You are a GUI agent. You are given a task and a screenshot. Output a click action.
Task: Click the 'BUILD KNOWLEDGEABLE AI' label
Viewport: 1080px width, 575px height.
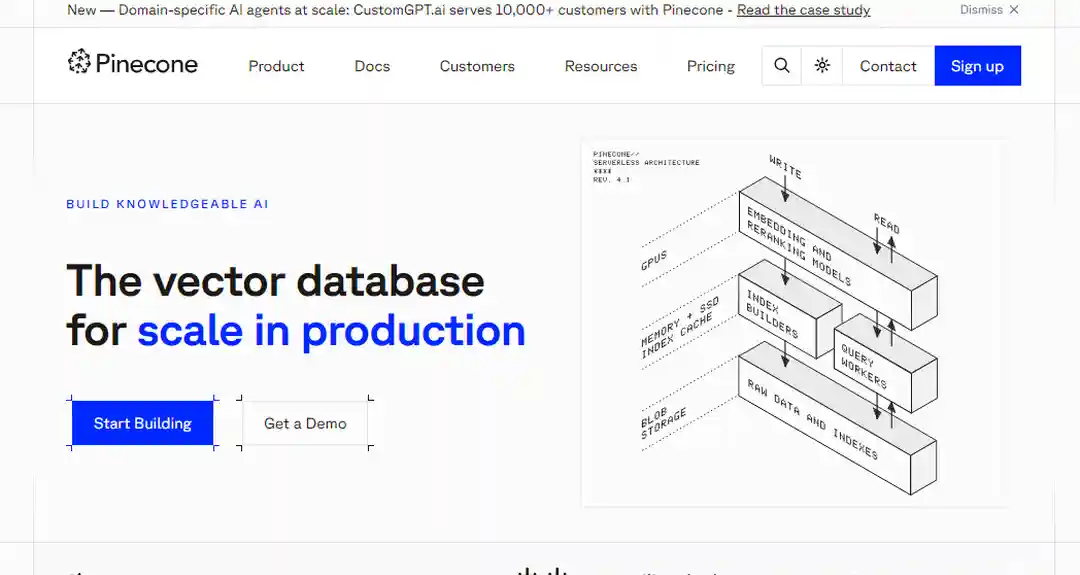point(167,204)
